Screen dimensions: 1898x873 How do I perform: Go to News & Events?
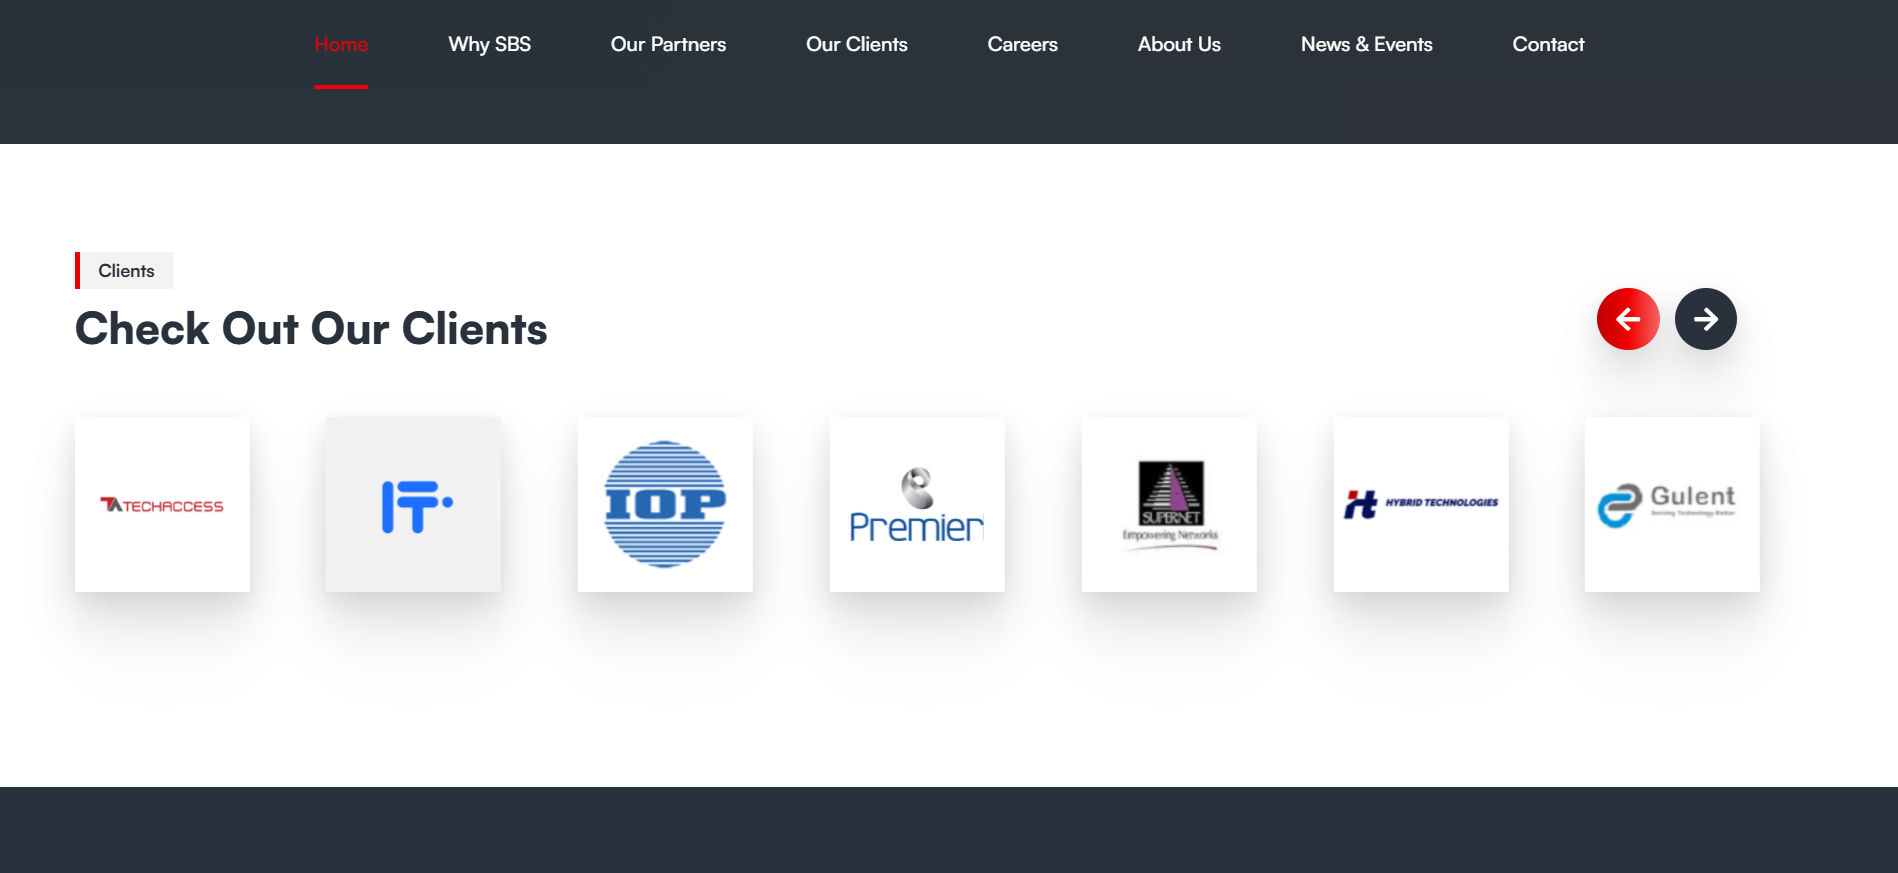(x=1366, y=44)
